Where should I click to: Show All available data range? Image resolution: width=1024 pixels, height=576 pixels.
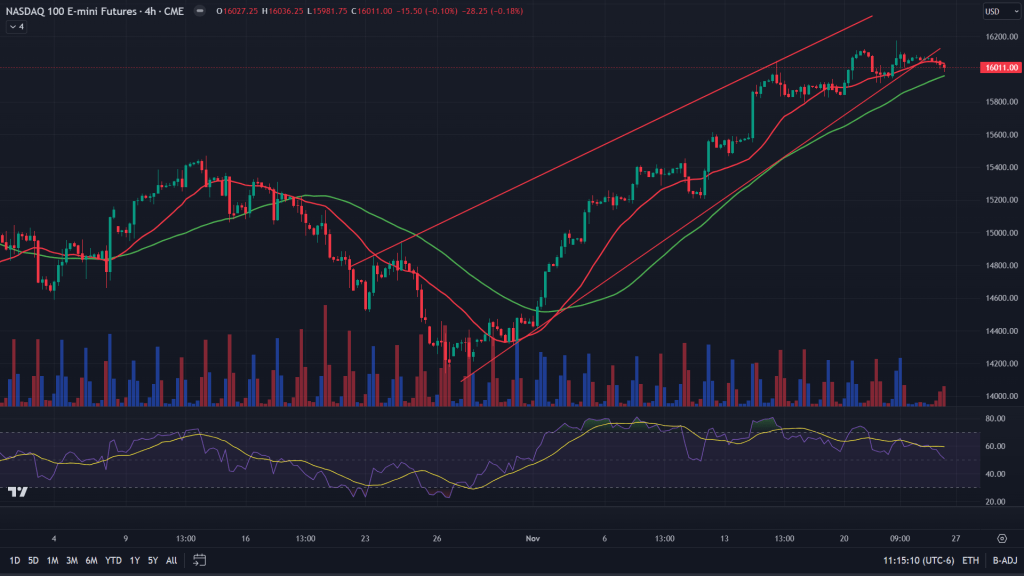[x=172, y=560]
